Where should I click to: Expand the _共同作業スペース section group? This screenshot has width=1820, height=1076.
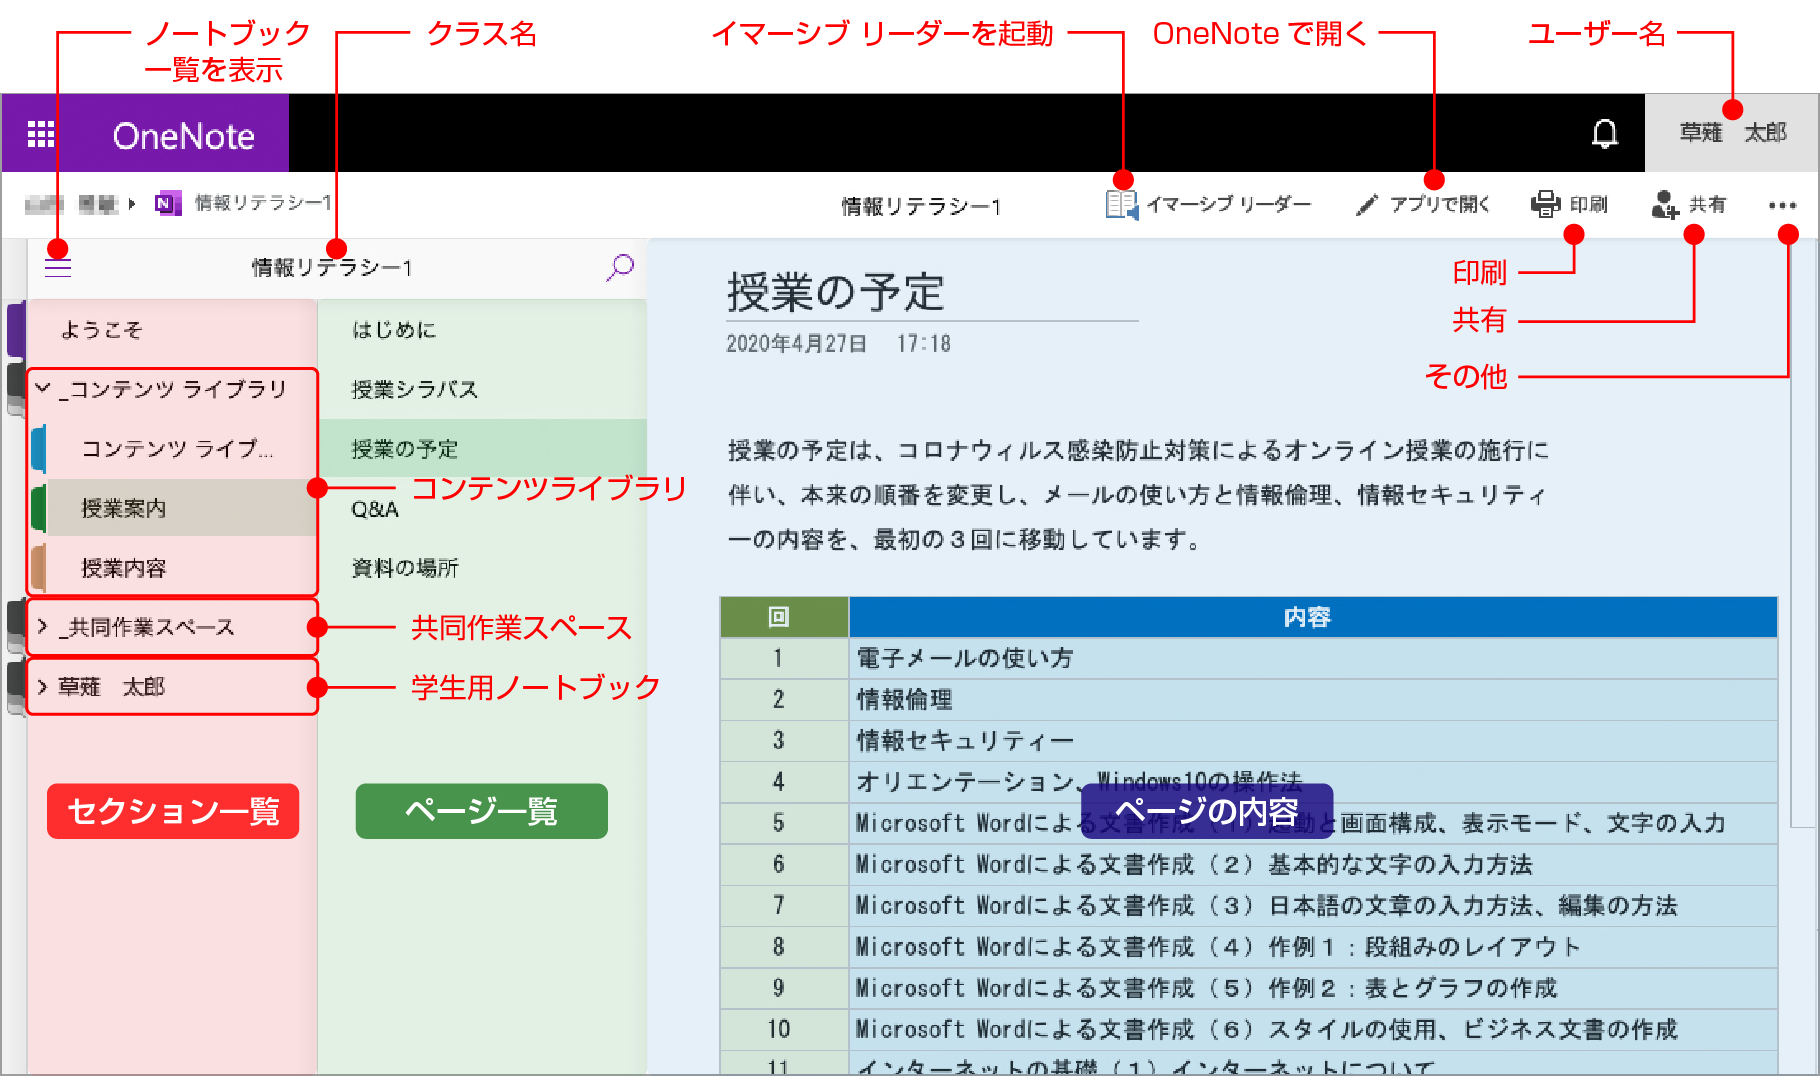tap(43, 627)
